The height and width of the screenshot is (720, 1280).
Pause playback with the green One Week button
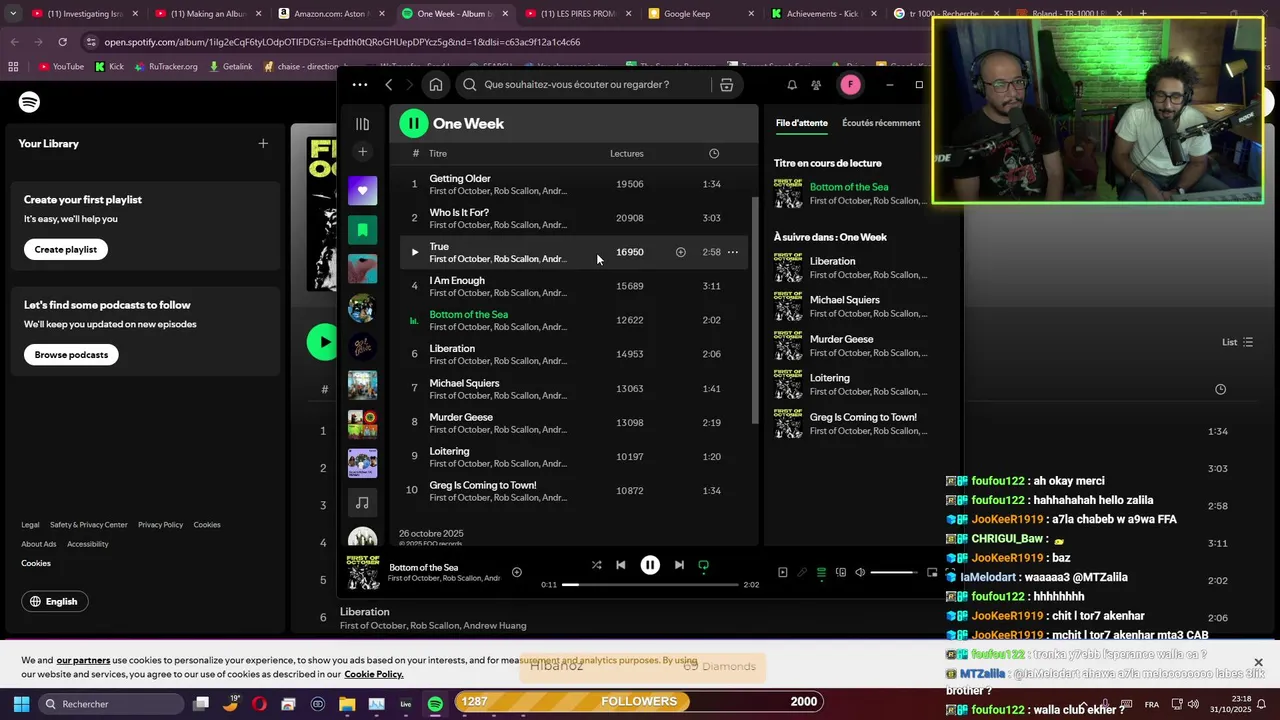pyautogui.click(x=413, y=123)
